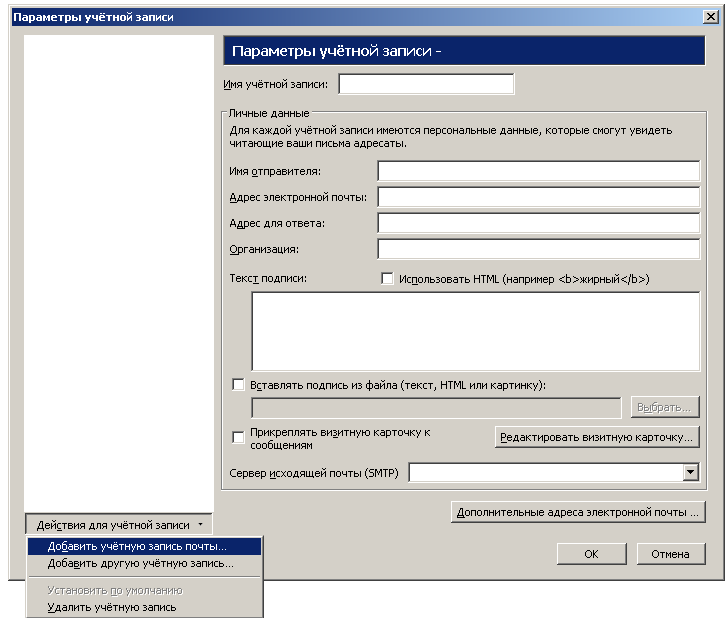Confirm with the OK button
The width and height of the screenshot is (728, 618).
pos(592,554)
